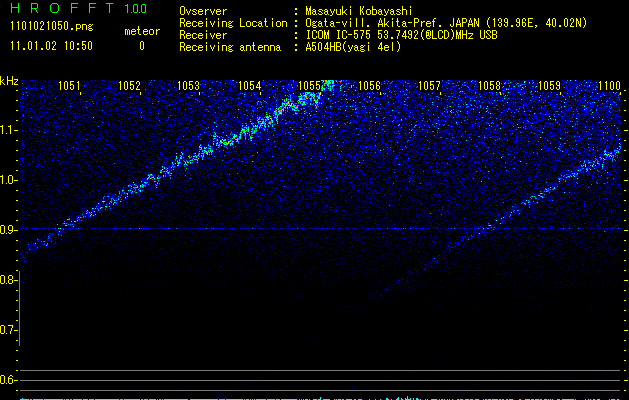Click the 1.1 kHz frequency axis label
629x400 pixels.
tap(8, 130)
